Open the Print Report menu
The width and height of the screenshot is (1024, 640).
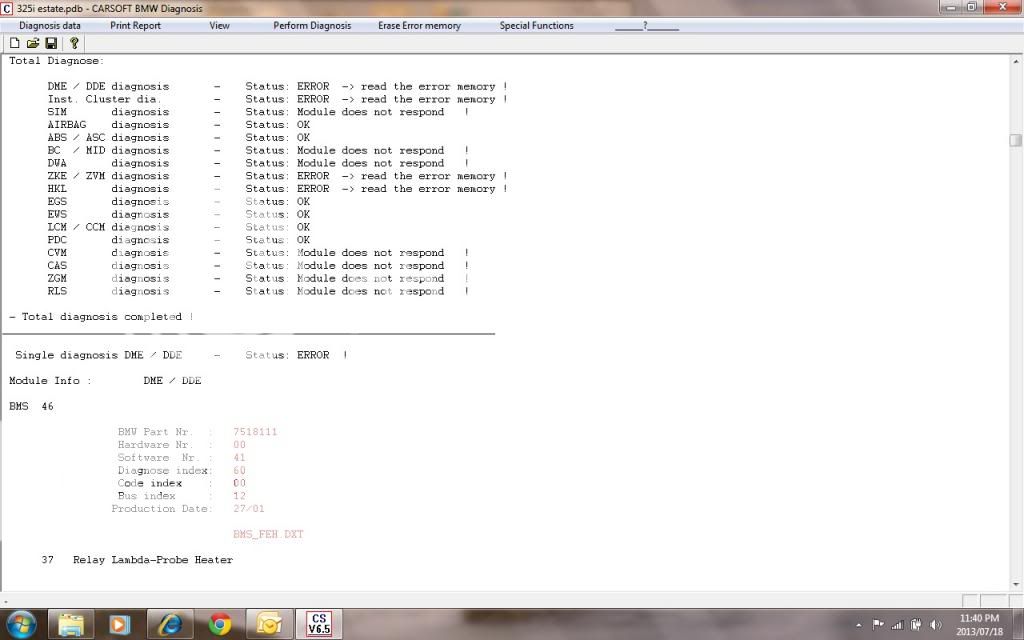(135, 26)
